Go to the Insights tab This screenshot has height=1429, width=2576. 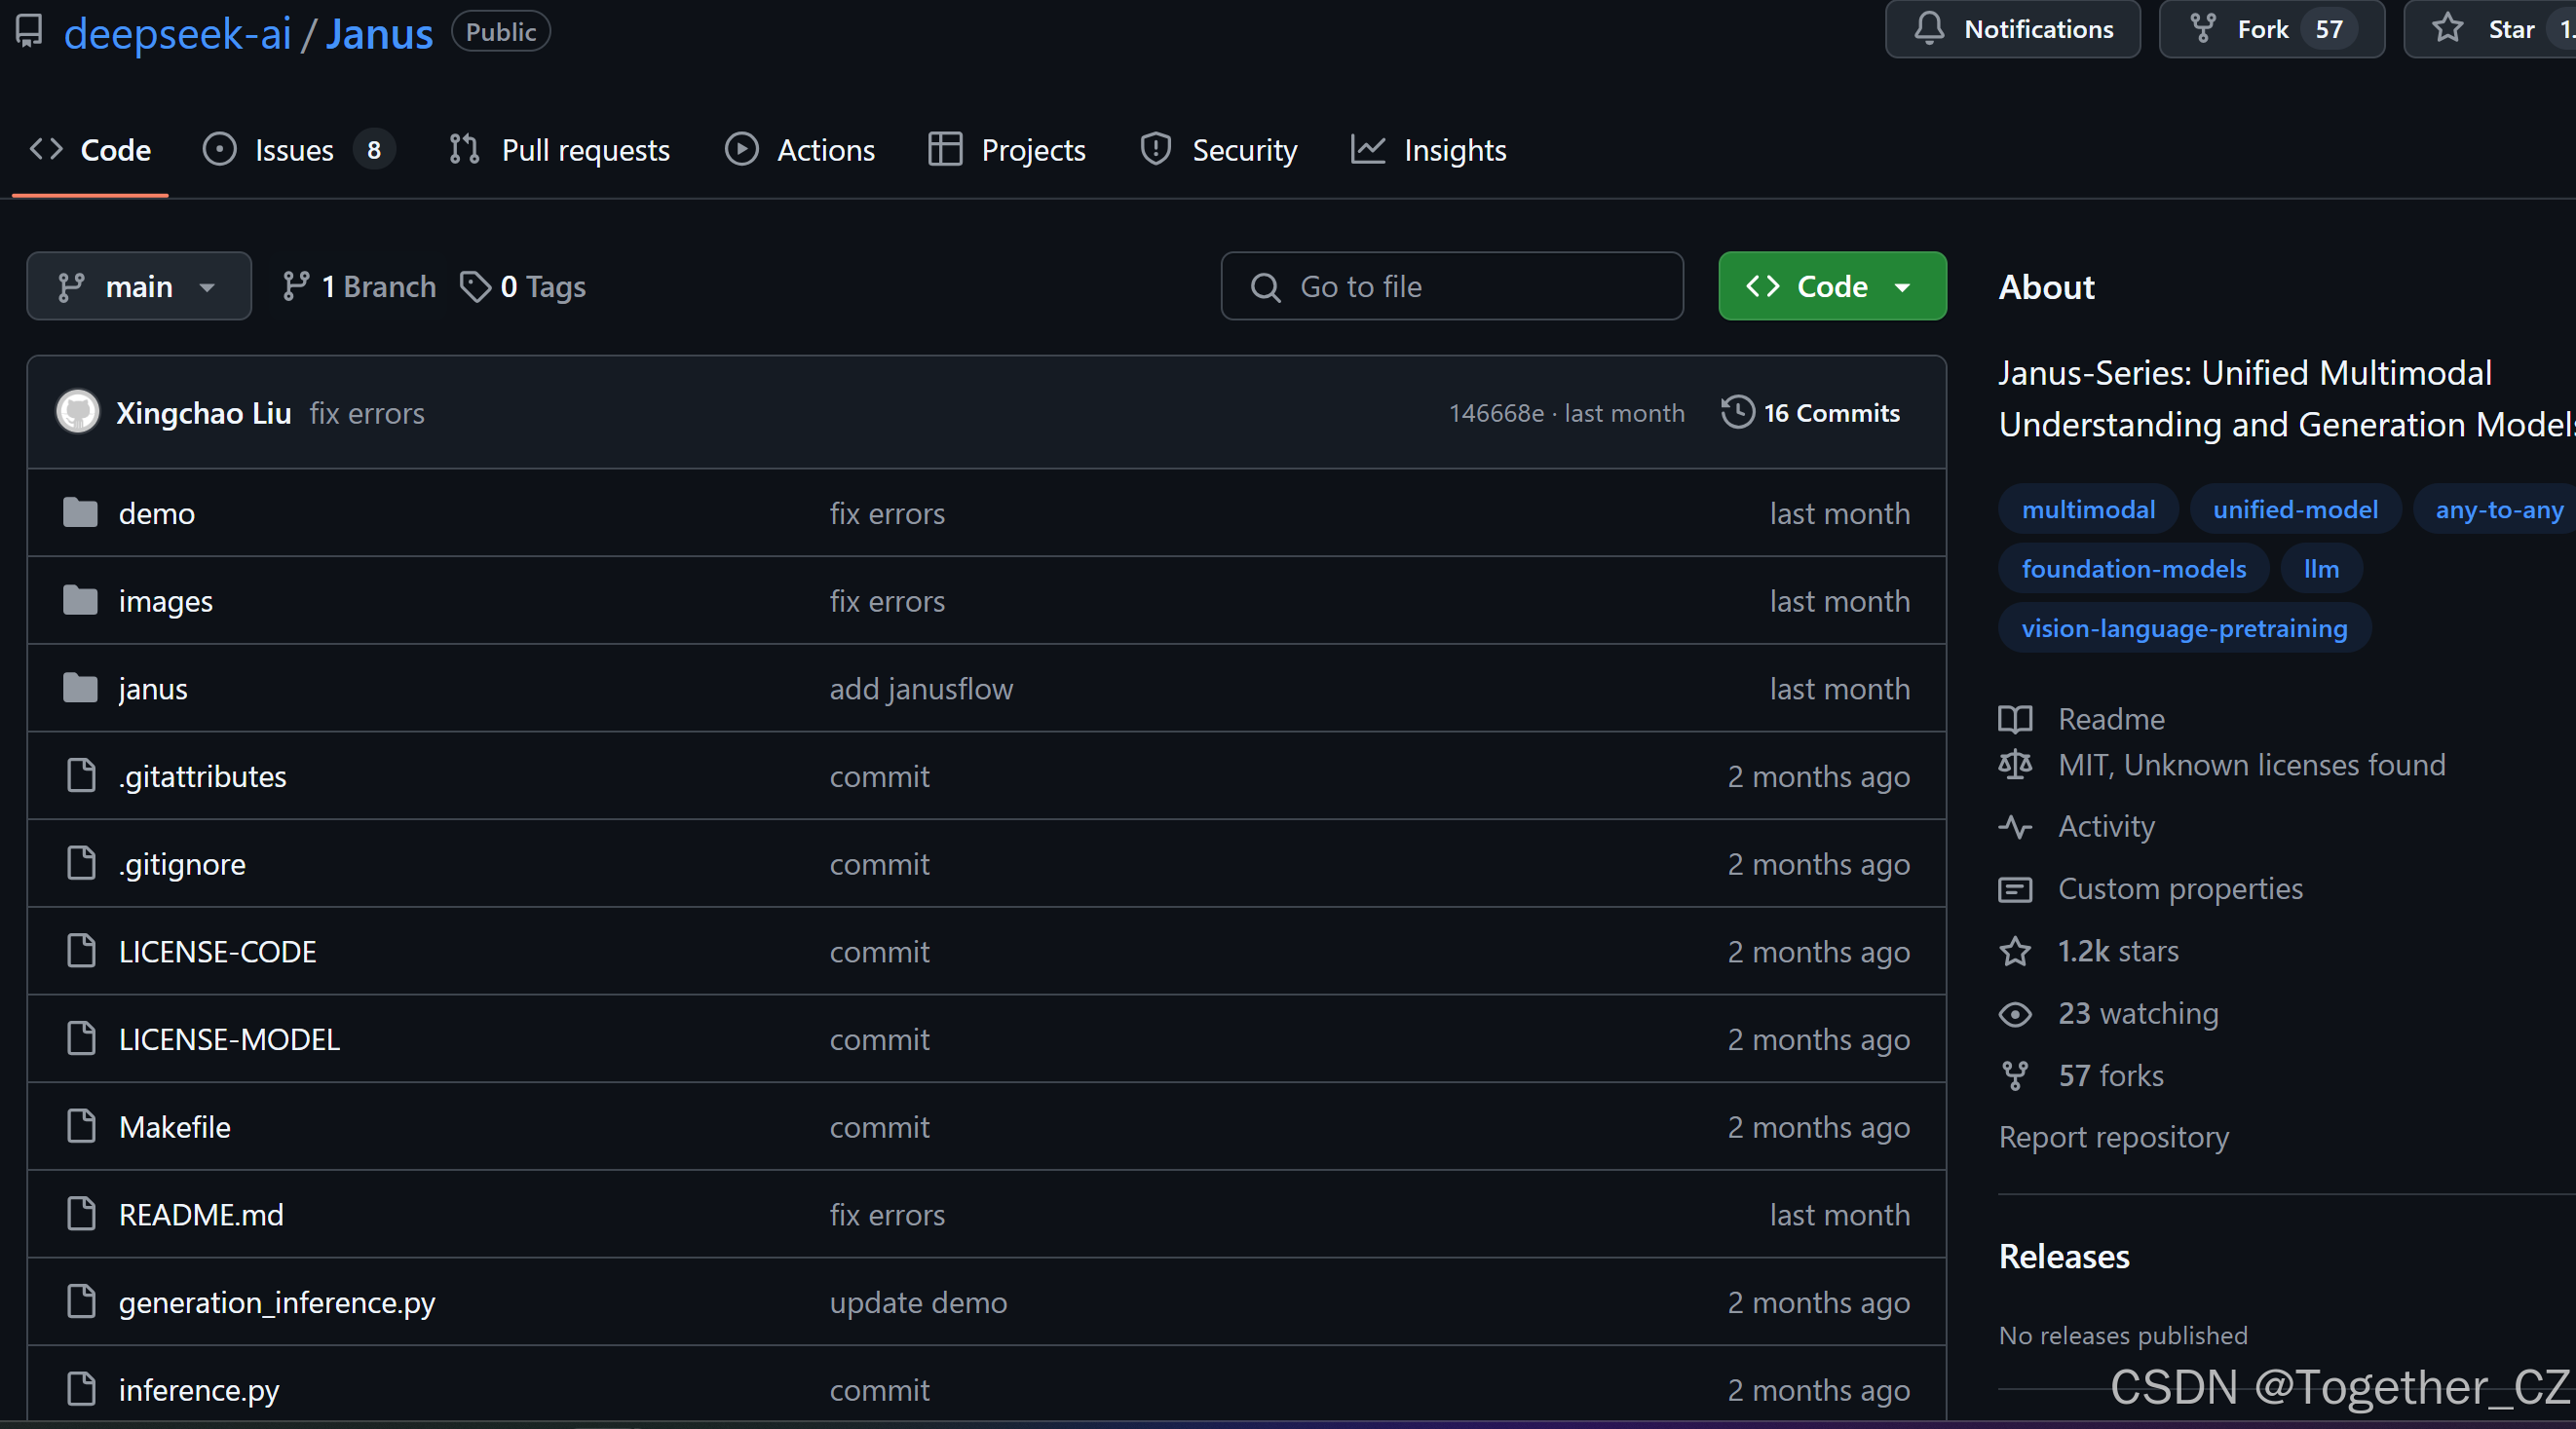1454,150
